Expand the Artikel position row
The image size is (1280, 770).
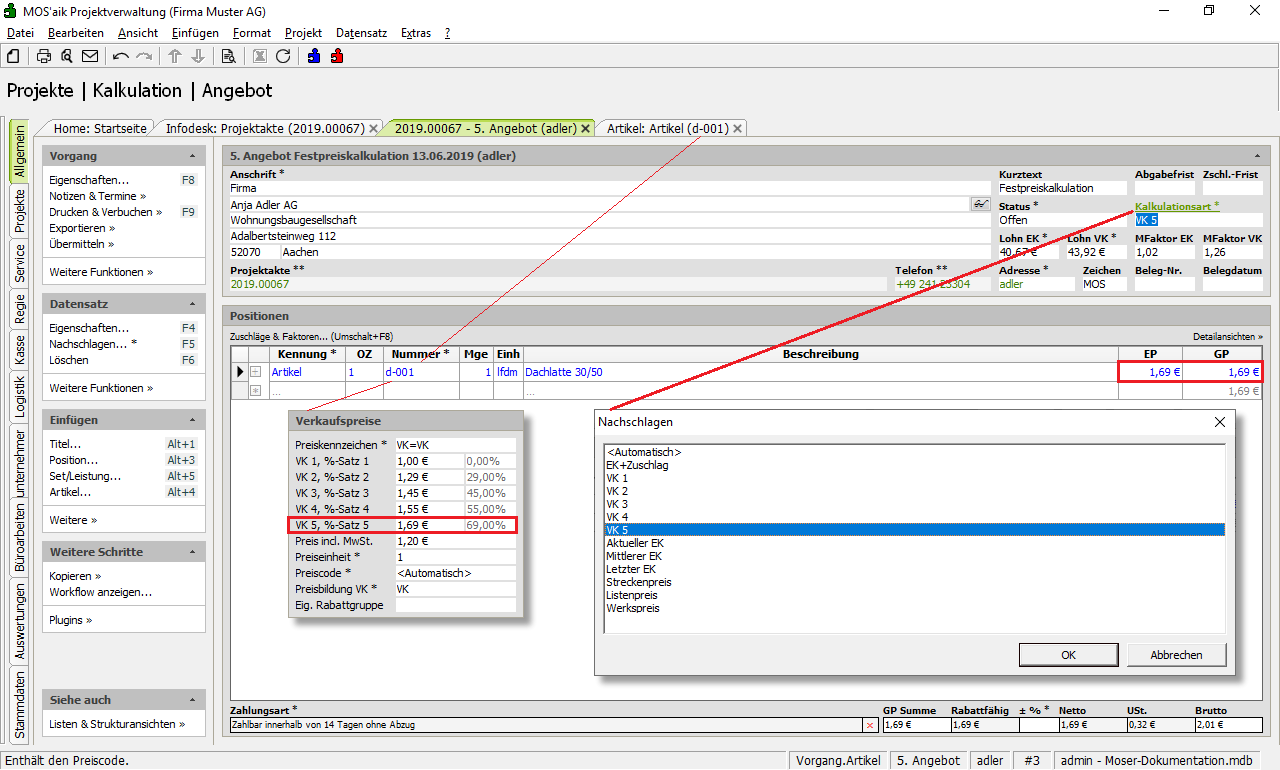click(x=255, y=372)
